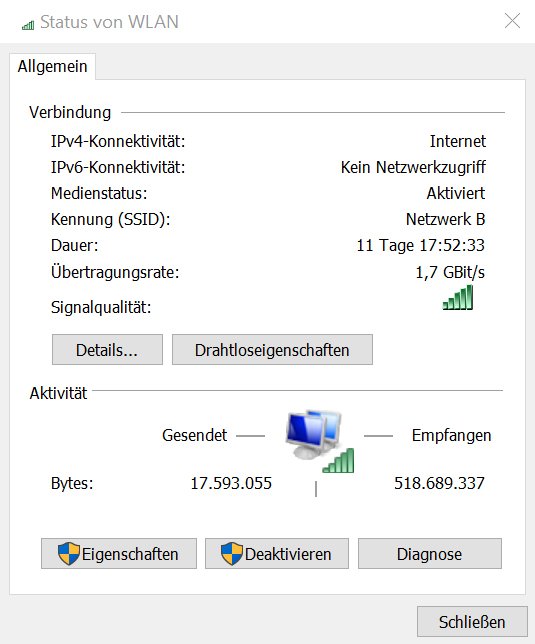Click the Übertragungsrate value 1,7 GBit/s
The width and height of the screenshot is (535, 644).
tap(450, 272)
